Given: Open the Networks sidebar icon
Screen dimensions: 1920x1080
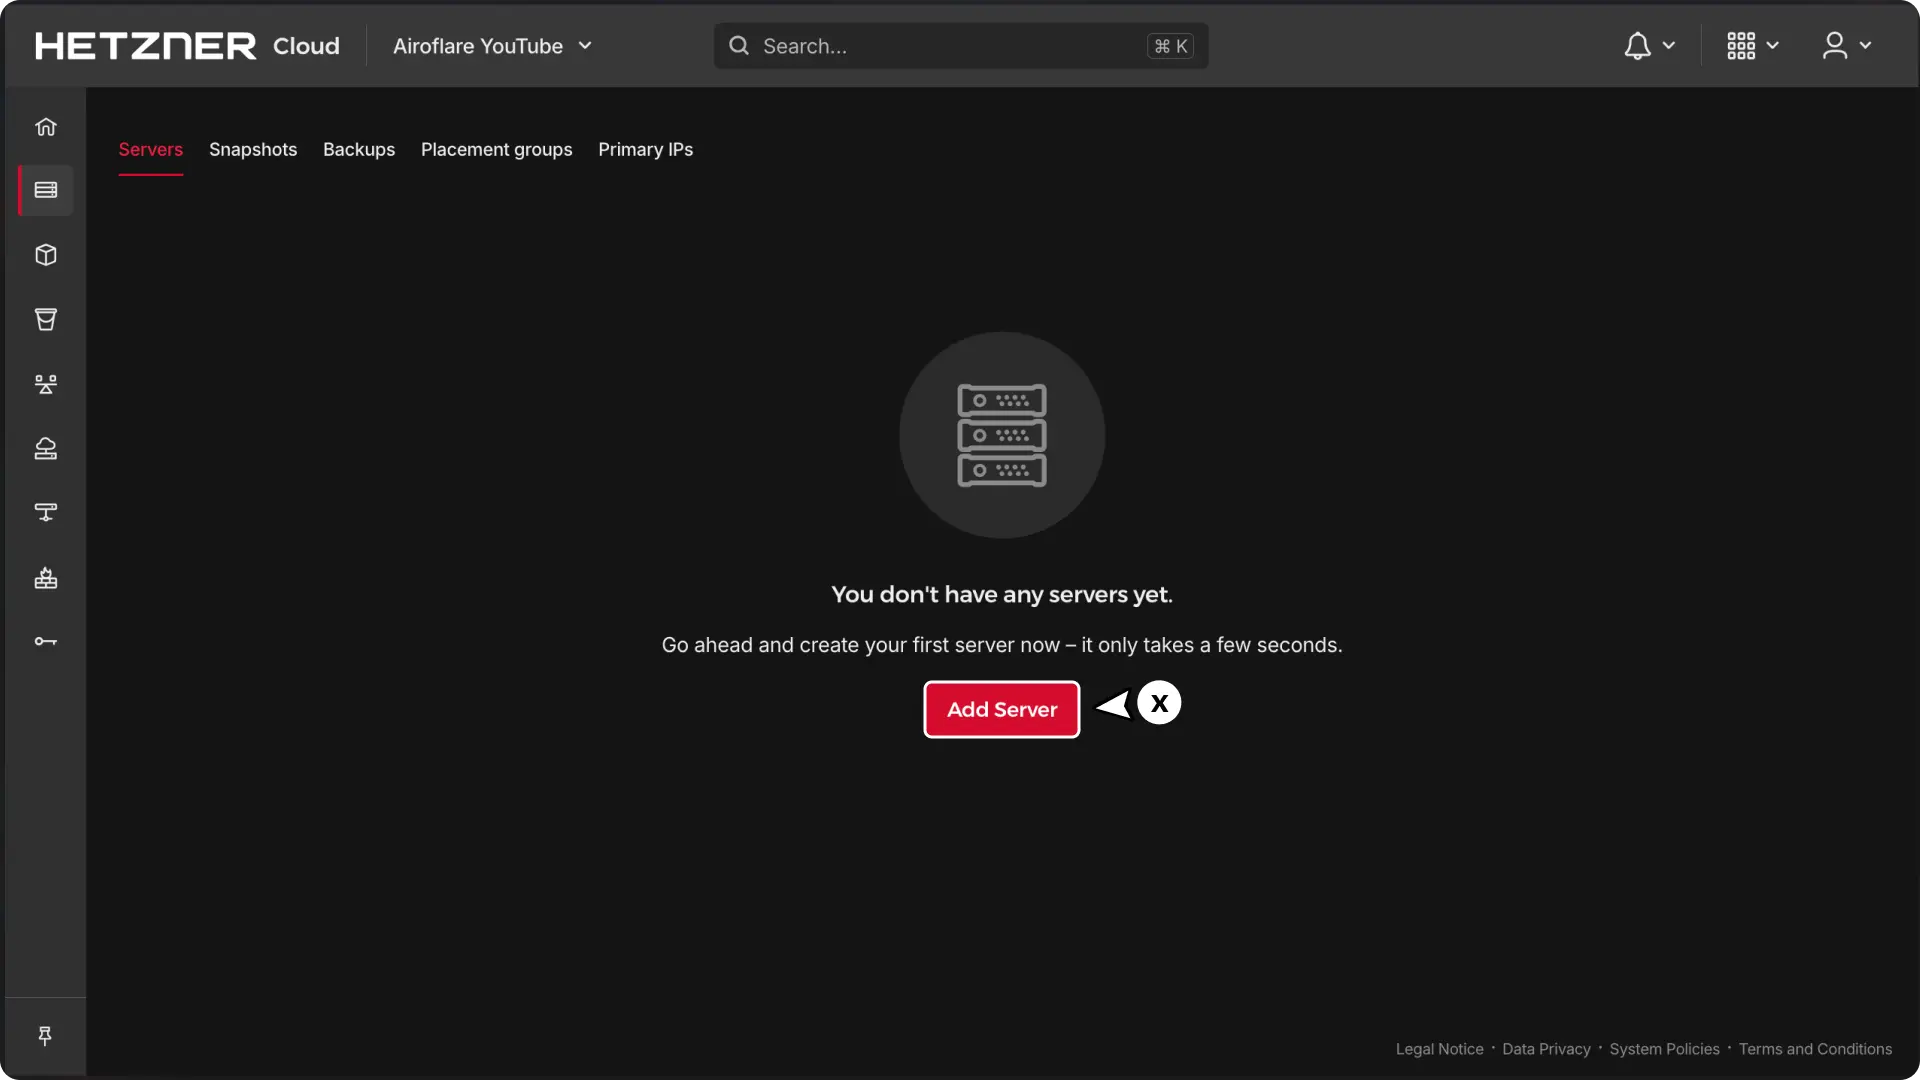Looking at the screenshot, I should (46, 513).
